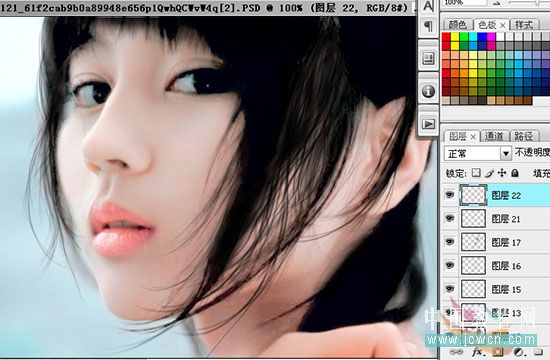Close the 色板 swatches tab
Viewport: 550px width, 360px height.
503,25
